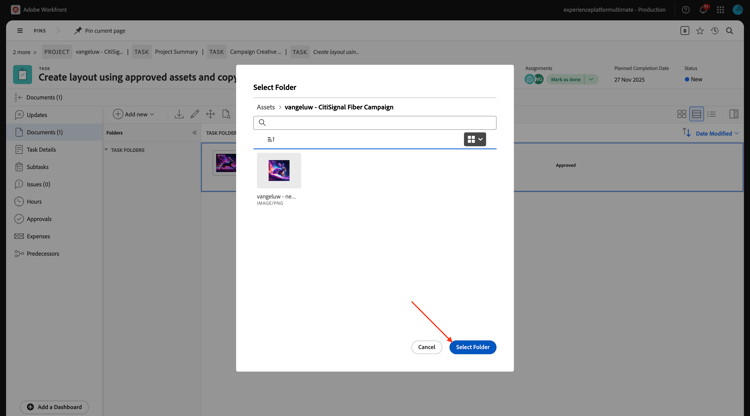Open notifications bell

point(703,10)
